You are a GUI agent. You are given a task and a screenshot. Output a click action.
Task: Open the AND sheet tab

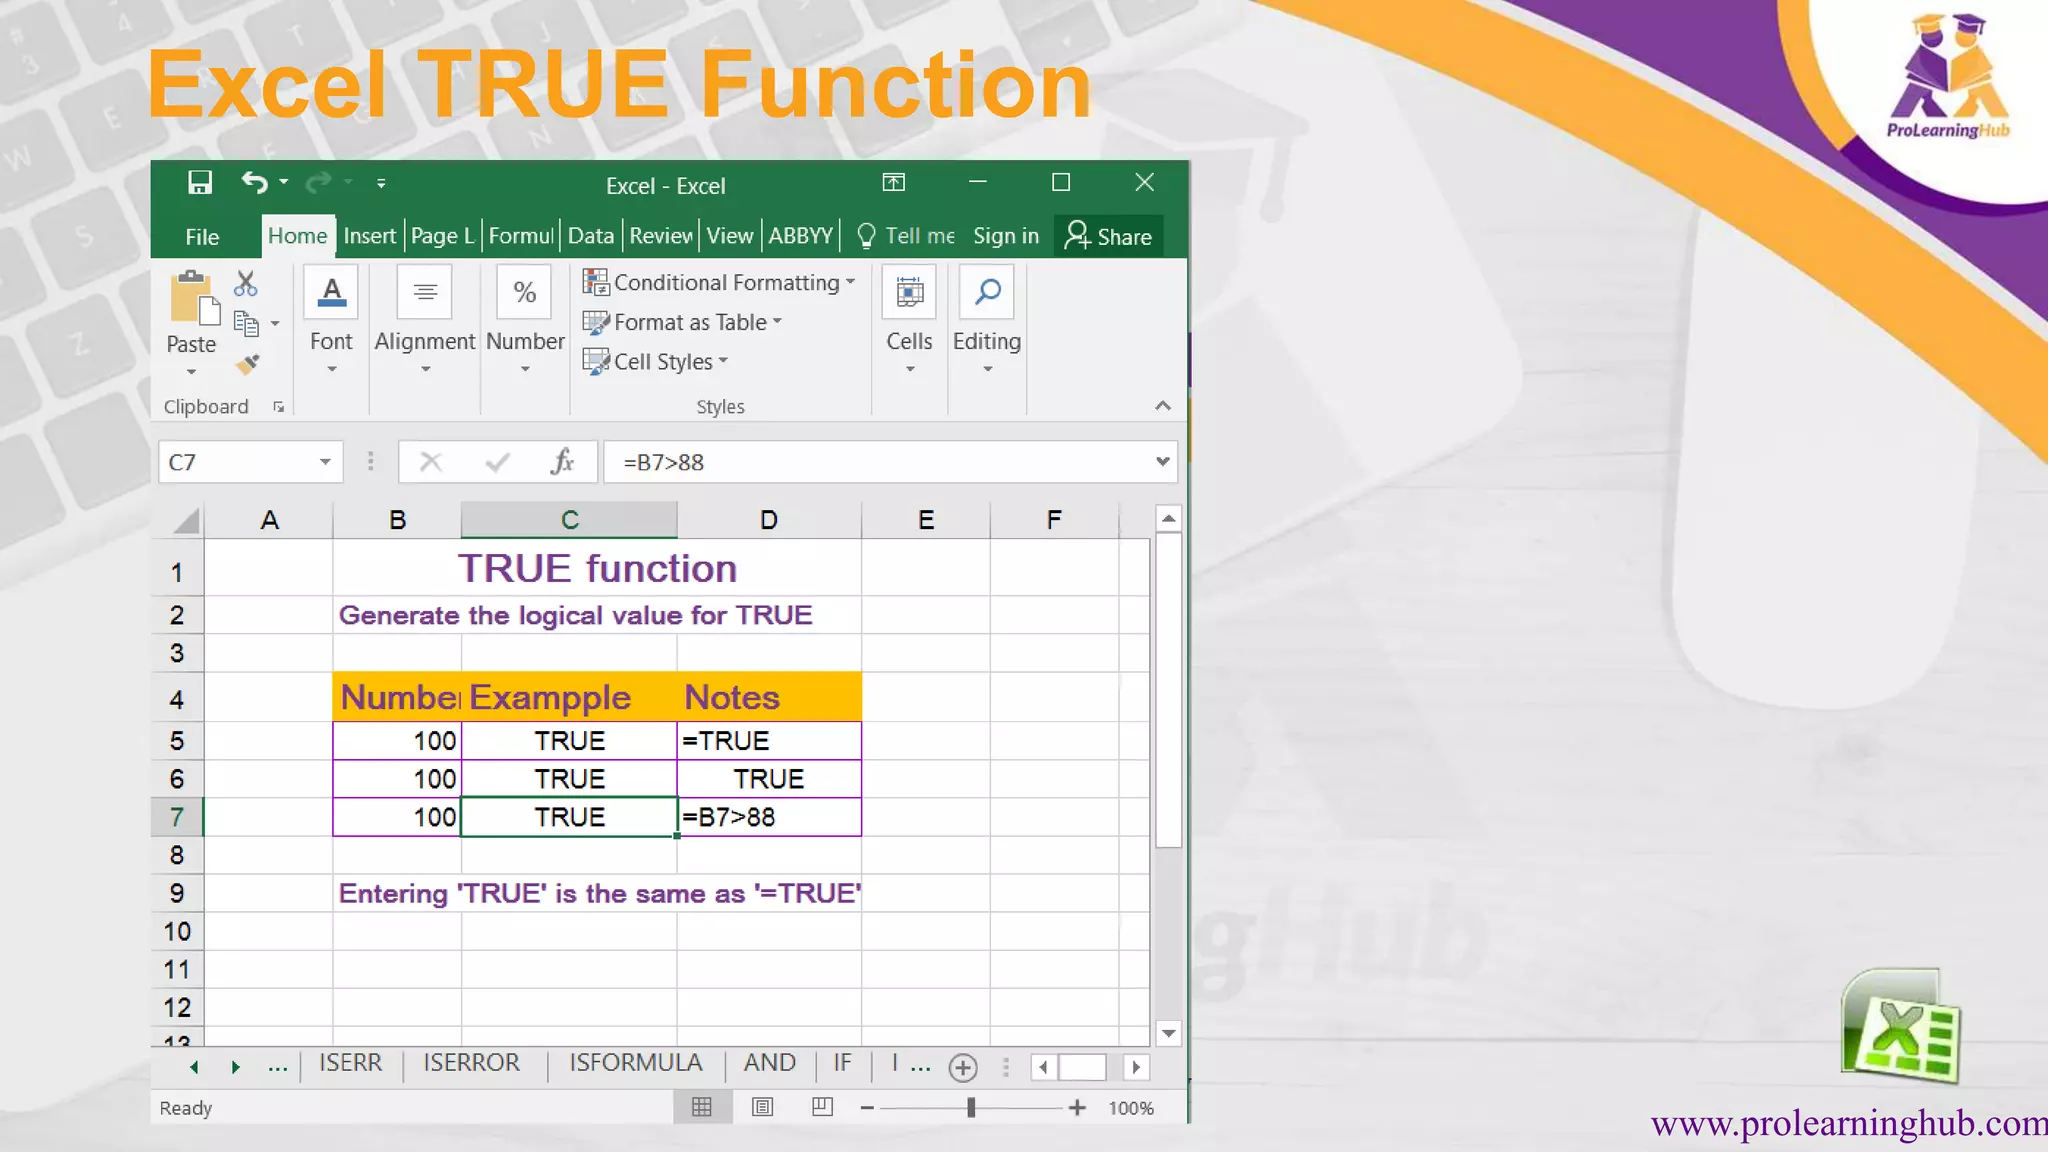(x=770, y=1063)
